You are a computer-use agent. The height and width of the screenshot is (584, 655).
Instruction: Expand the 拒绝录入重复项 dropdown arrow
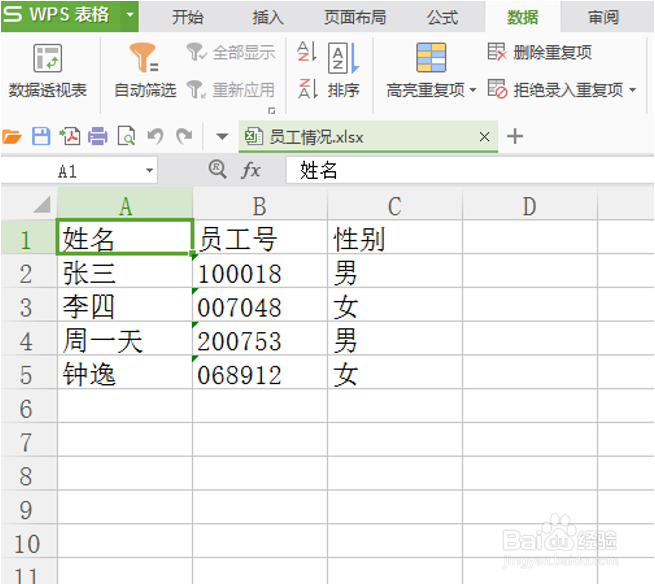point(632,90)
